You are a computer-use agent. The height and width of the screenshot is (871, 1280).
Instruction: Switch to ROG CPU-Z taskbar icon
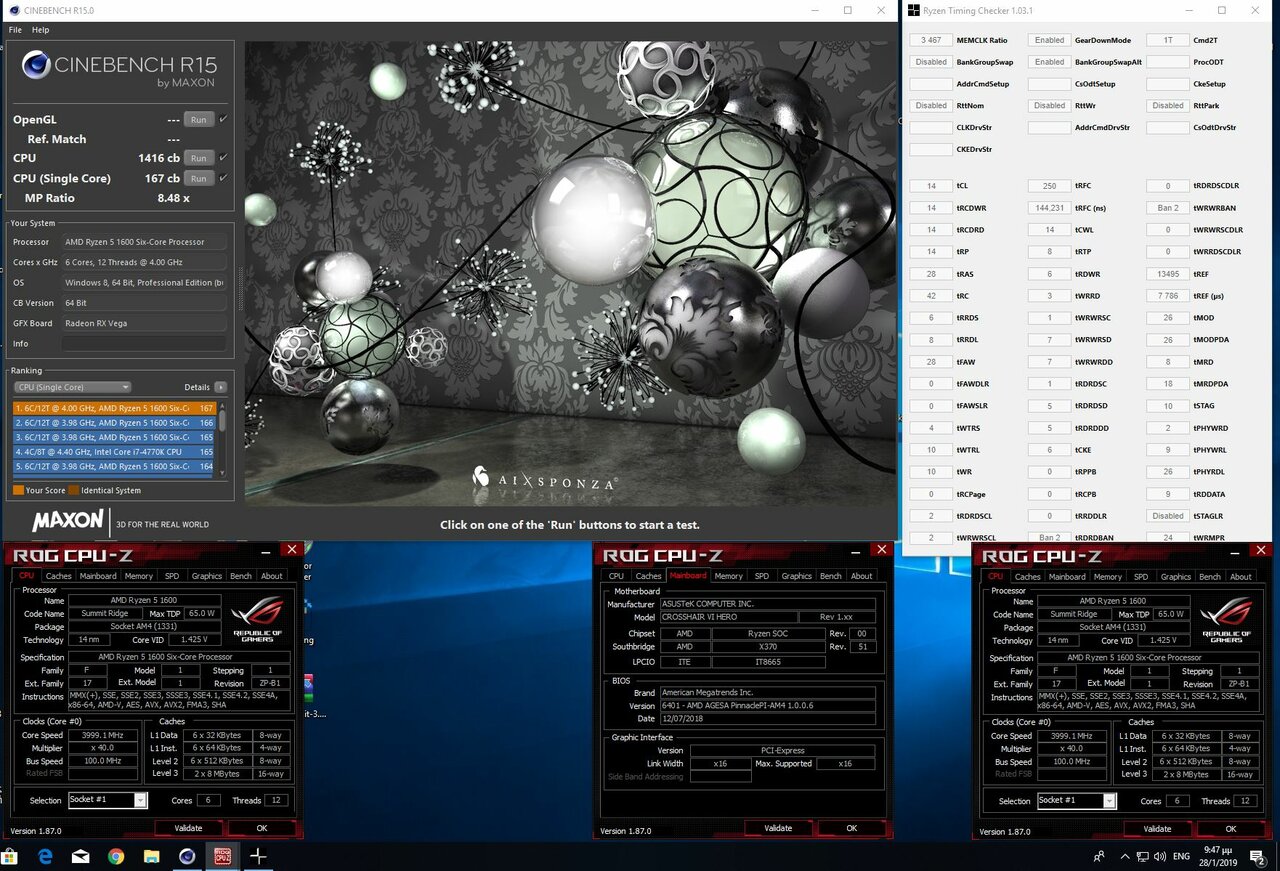point(222,856)
